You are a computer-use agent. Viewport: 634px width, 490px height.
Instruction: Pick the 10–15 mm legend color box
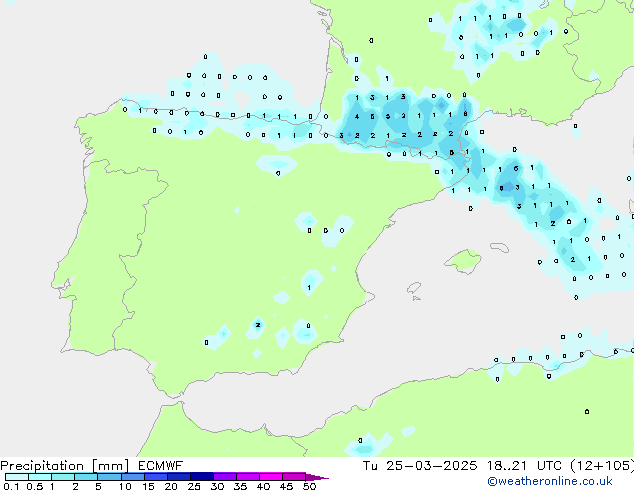[132, 477]
